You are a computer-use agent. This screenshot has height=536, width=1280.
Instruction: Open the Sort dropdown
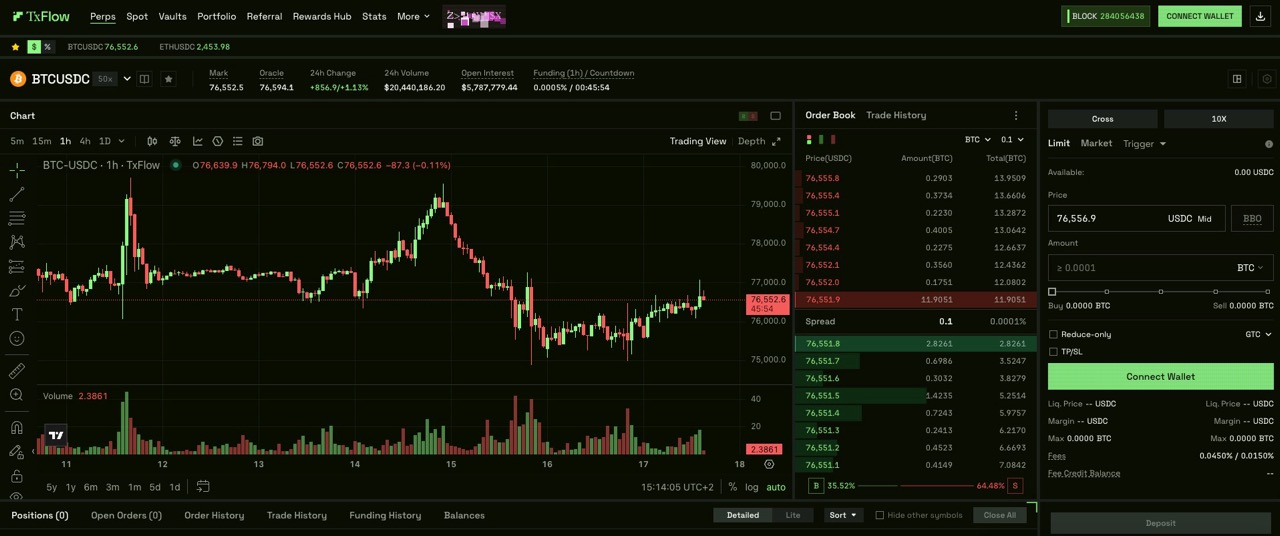point(843,515)
